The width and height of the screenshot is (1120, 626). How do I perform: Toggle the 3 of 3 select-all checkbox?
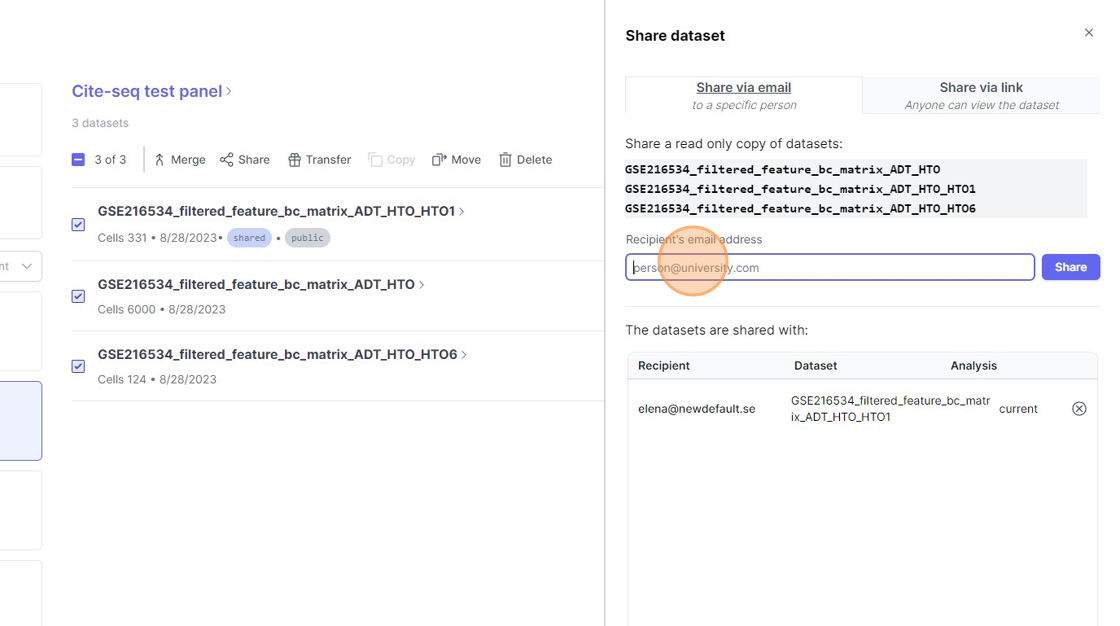pos(78,160)
